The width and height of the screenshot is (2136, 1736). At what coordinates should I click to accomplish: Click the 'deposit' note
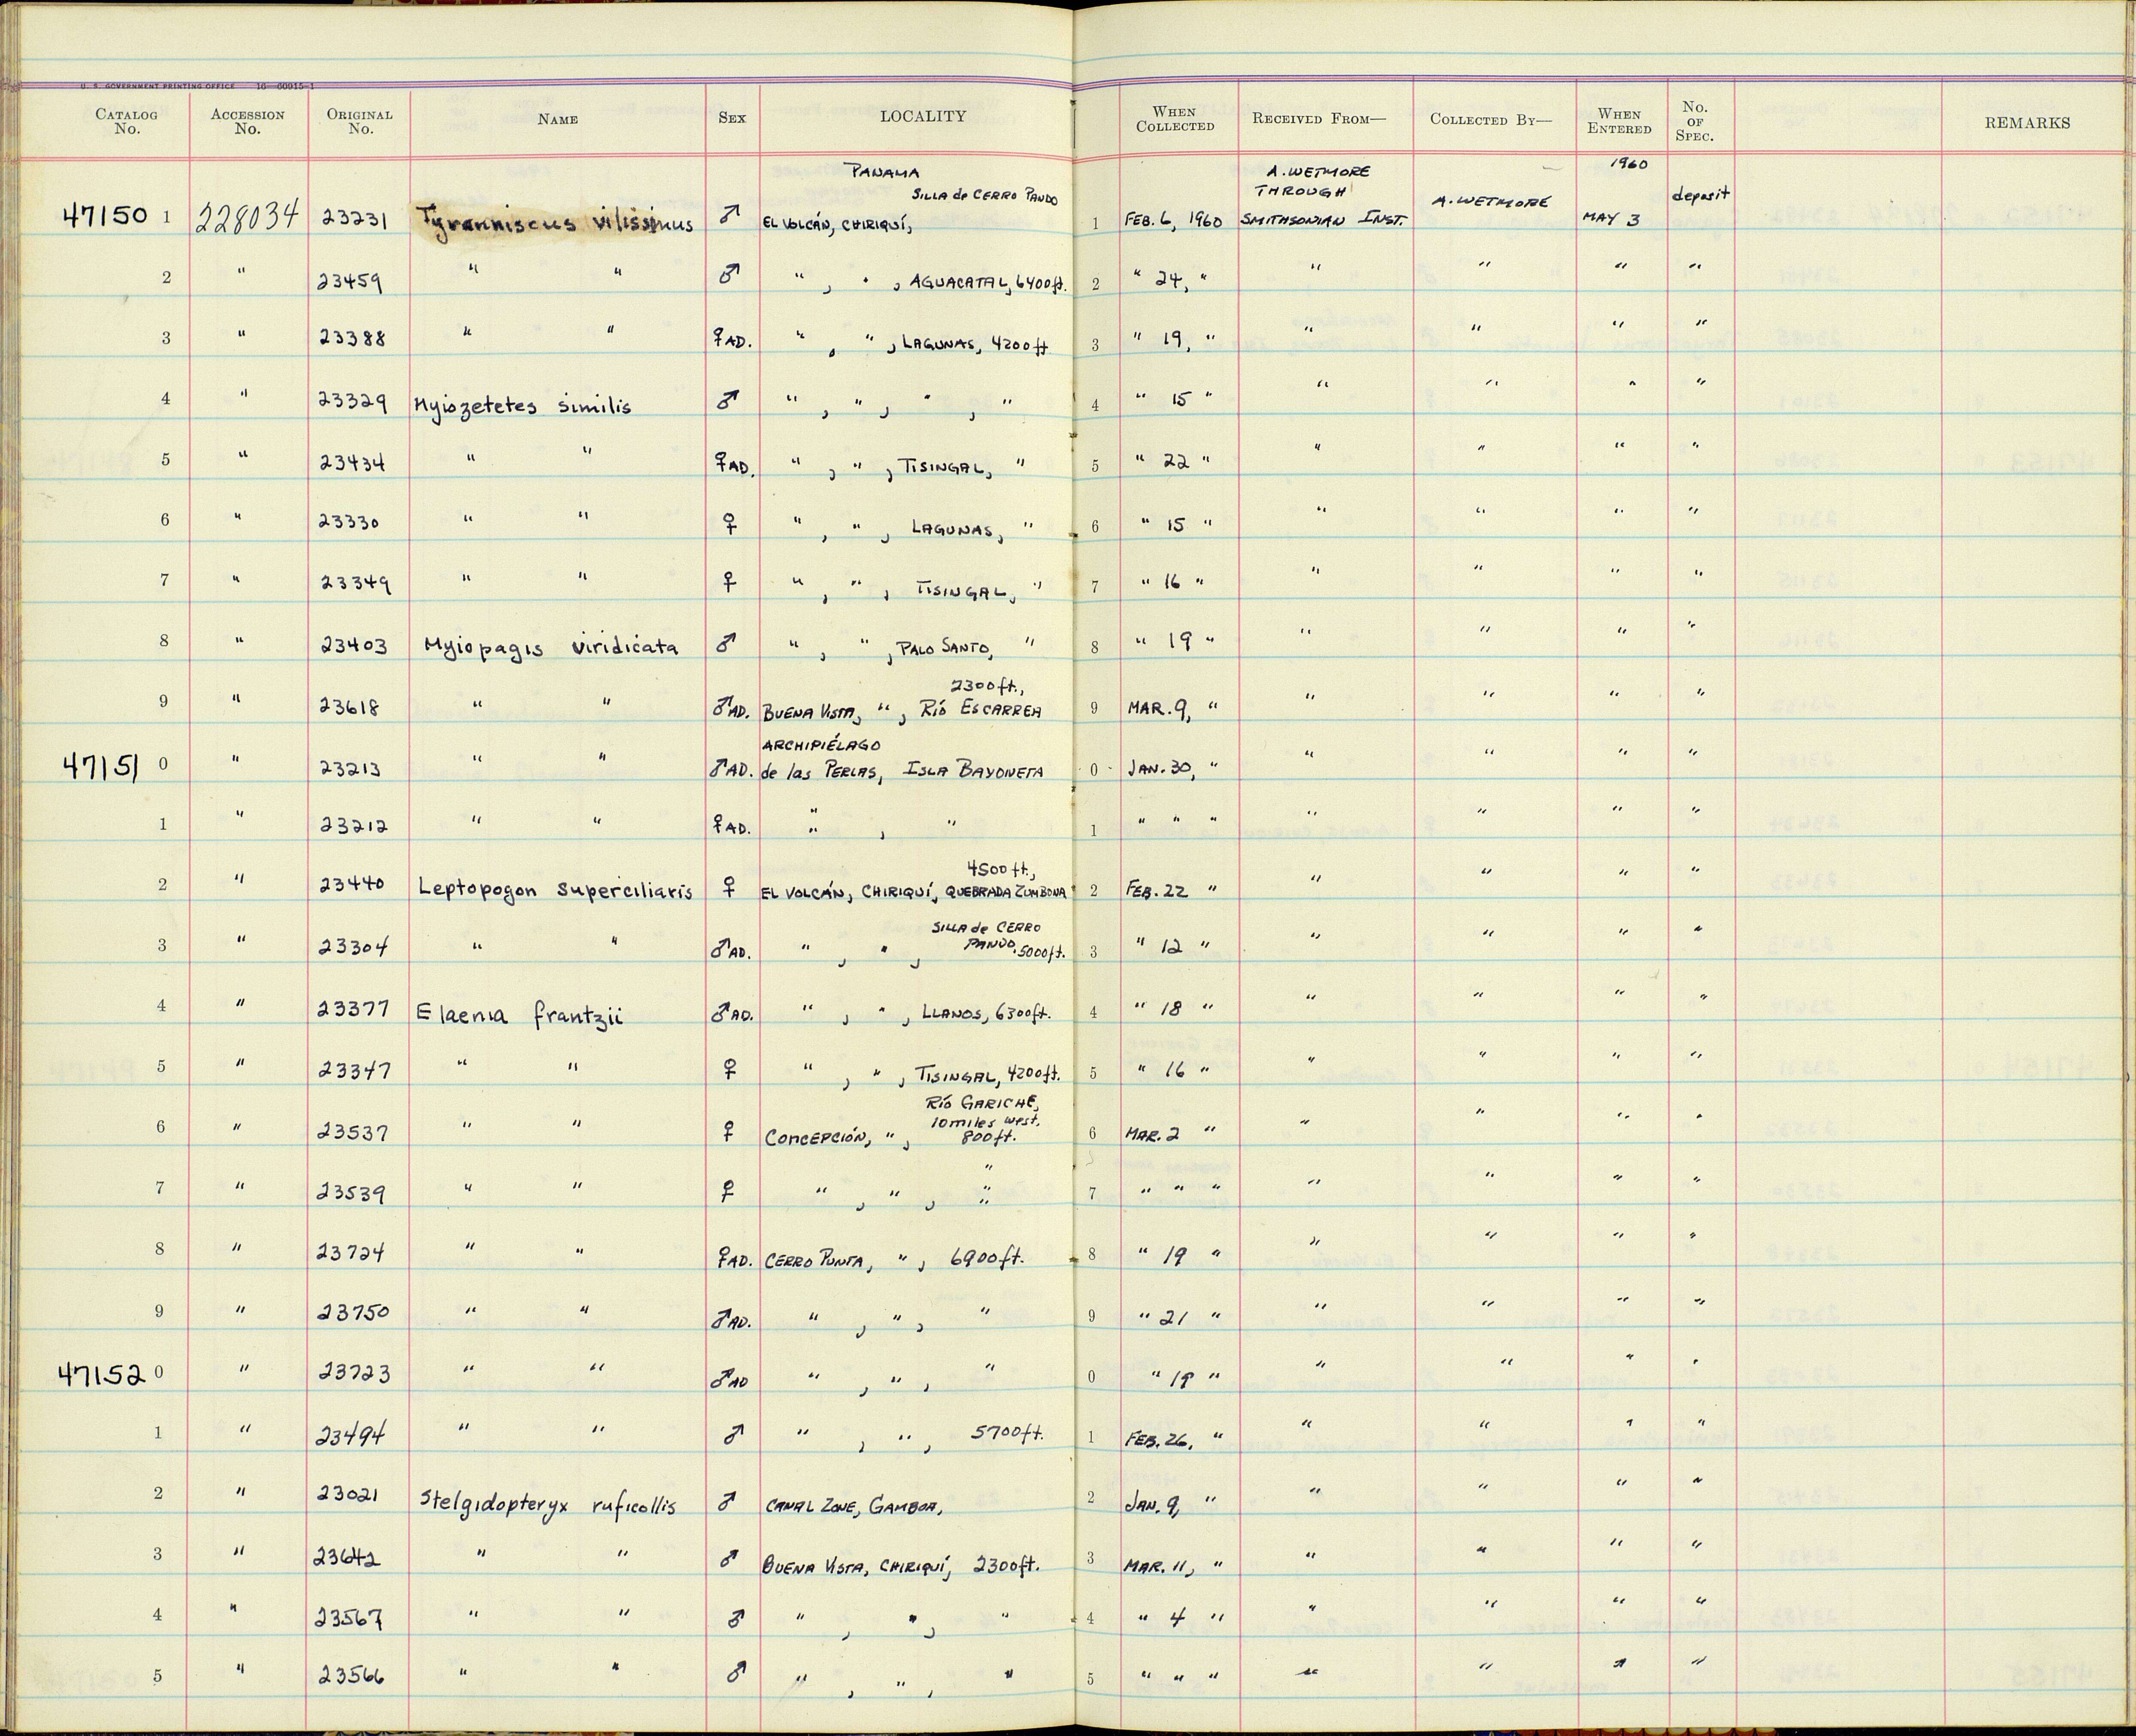(x=1700, y=196)
